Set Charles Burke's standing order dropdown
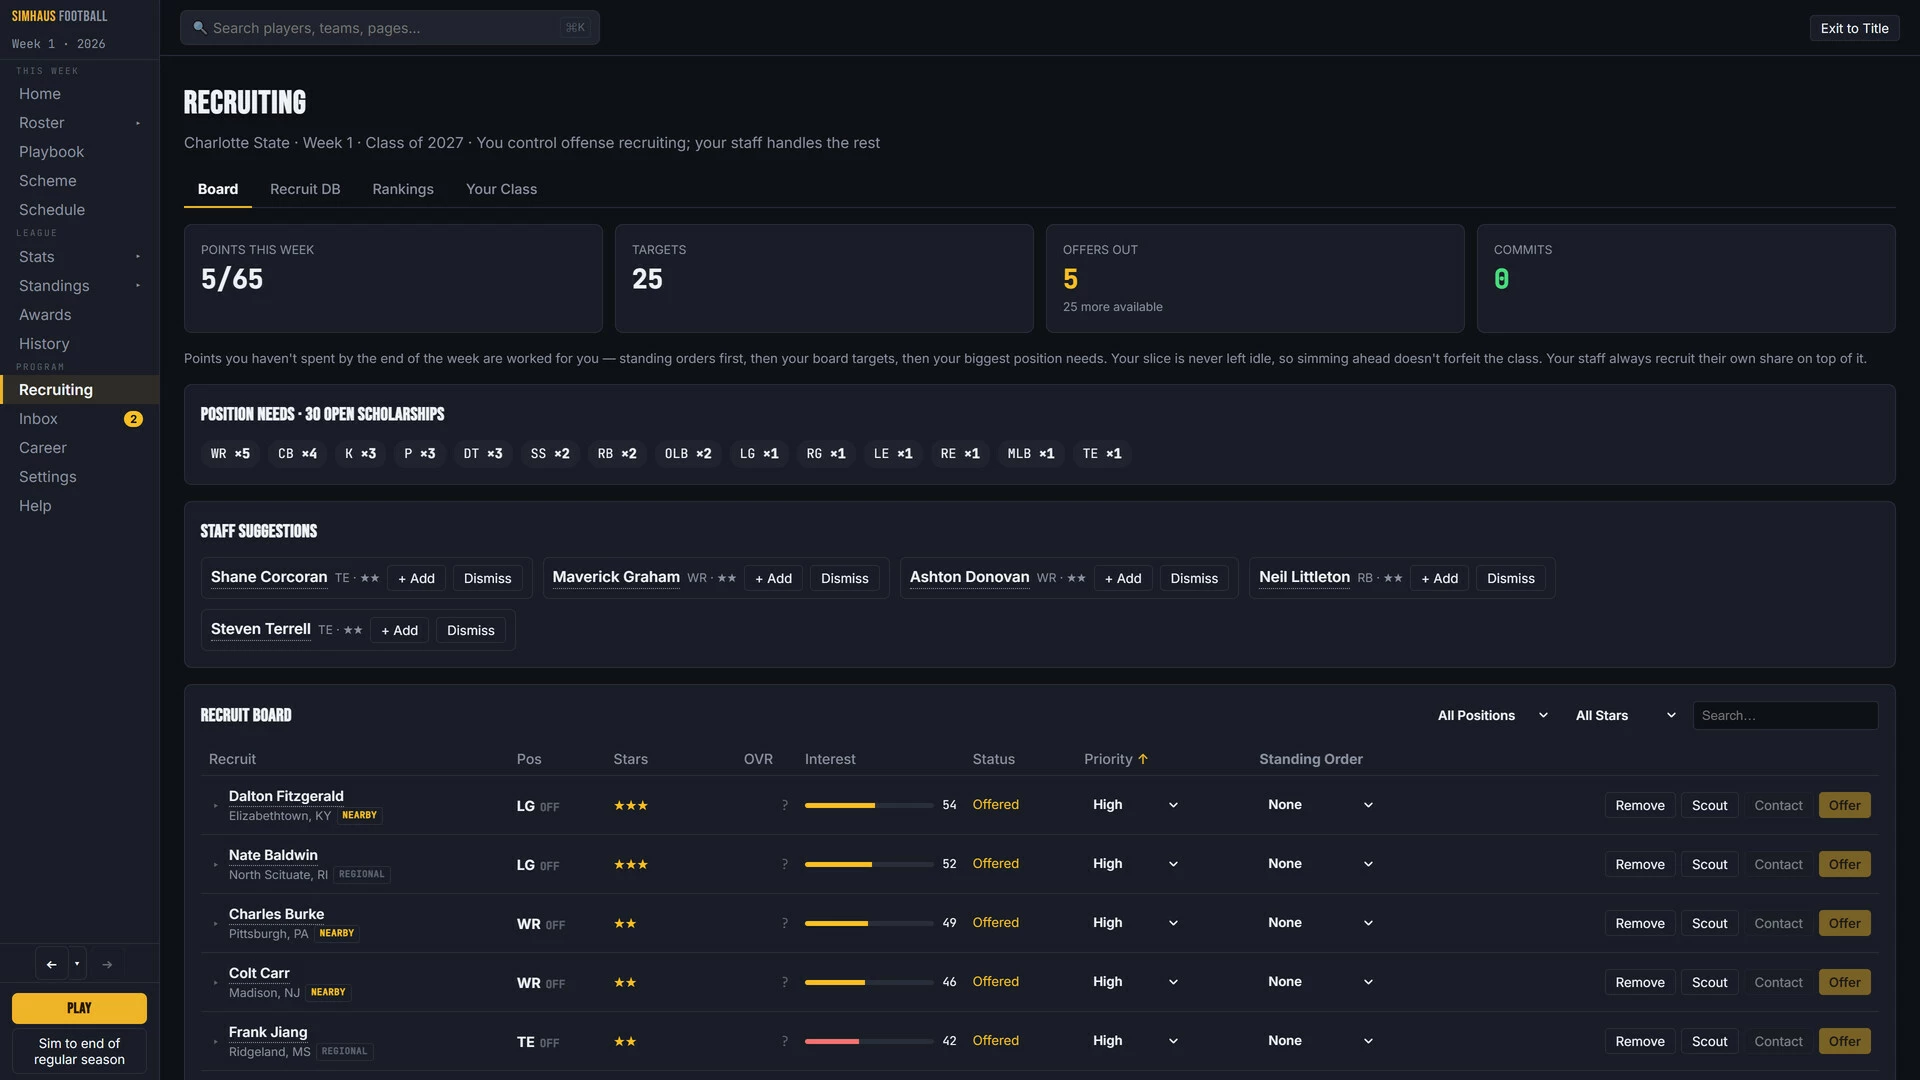This screenshot has height=1080, width=1920. (1320, 923)
